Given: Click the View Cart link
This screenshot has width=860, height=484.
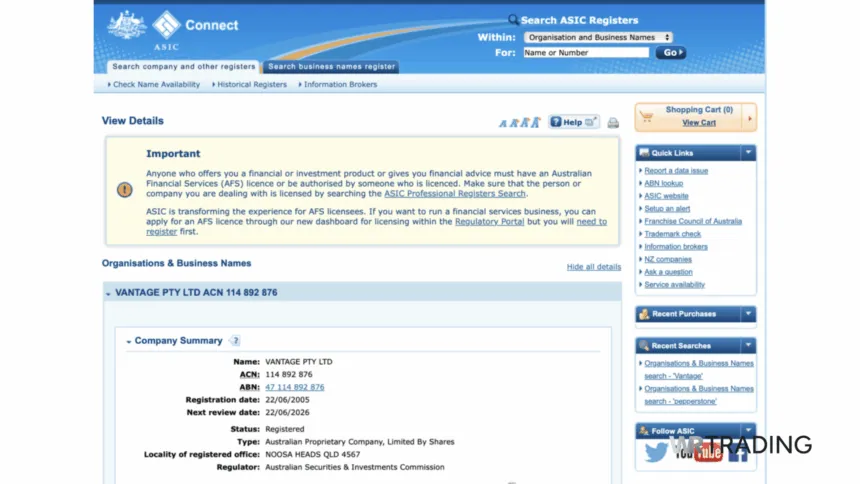Looking at the screenshot, I should [699, 123].
